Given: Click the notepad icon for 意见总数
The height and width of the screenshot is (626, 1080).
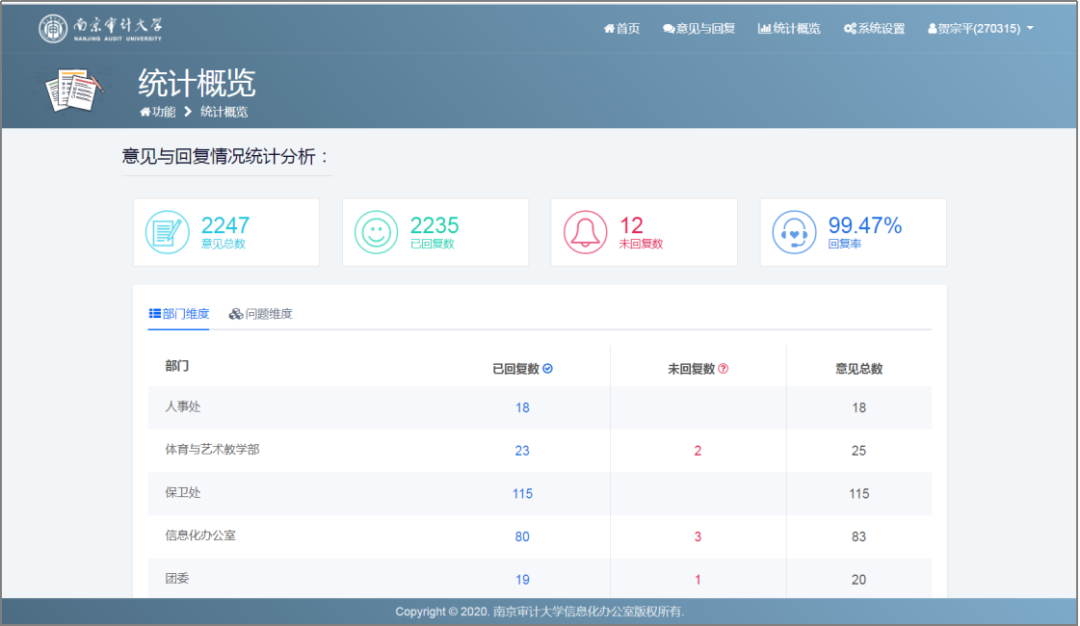Looking at the screenshot, I should (167, 232).
